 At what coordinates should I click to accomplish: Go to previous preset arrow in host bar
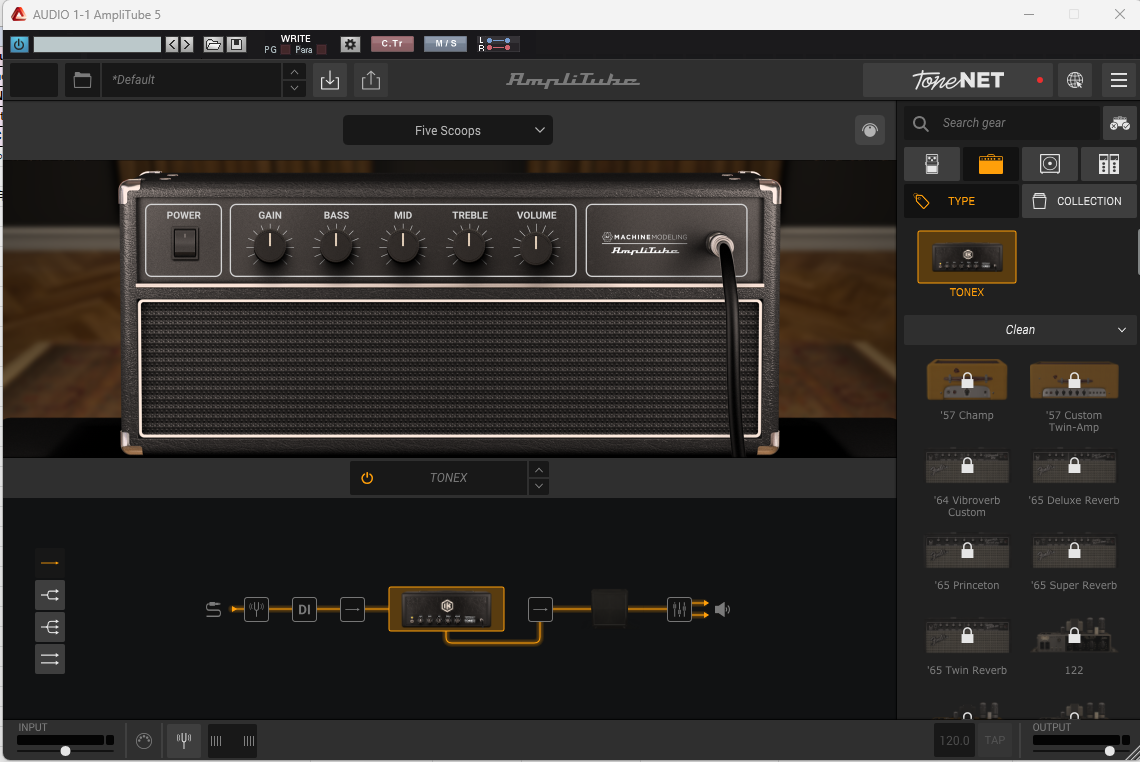pos(172,44)
